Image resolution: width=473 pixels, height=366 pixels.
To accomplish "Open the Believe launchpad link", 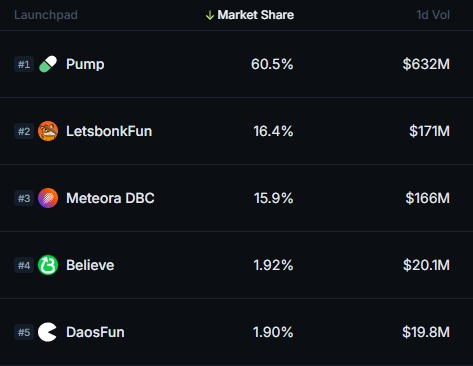I will [x=90, y=265].
